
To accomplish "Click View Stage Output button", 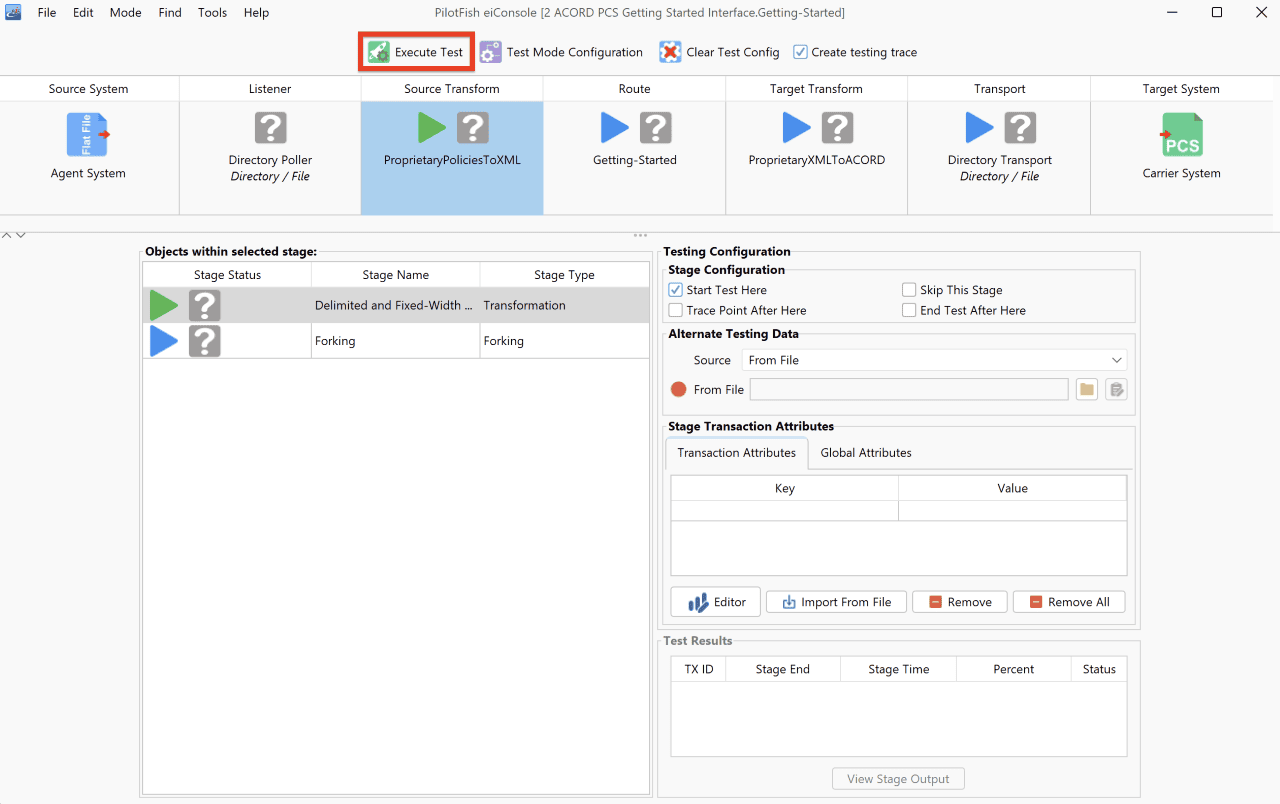I will point(899,779).
